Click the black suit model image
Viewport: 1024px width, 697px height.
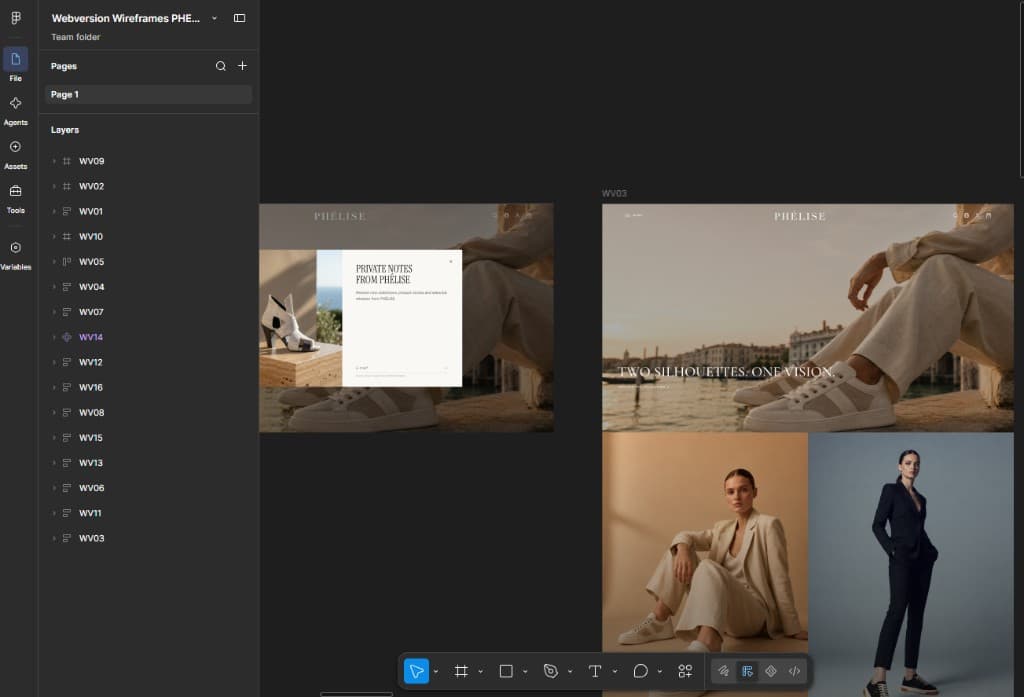(911, 564)
